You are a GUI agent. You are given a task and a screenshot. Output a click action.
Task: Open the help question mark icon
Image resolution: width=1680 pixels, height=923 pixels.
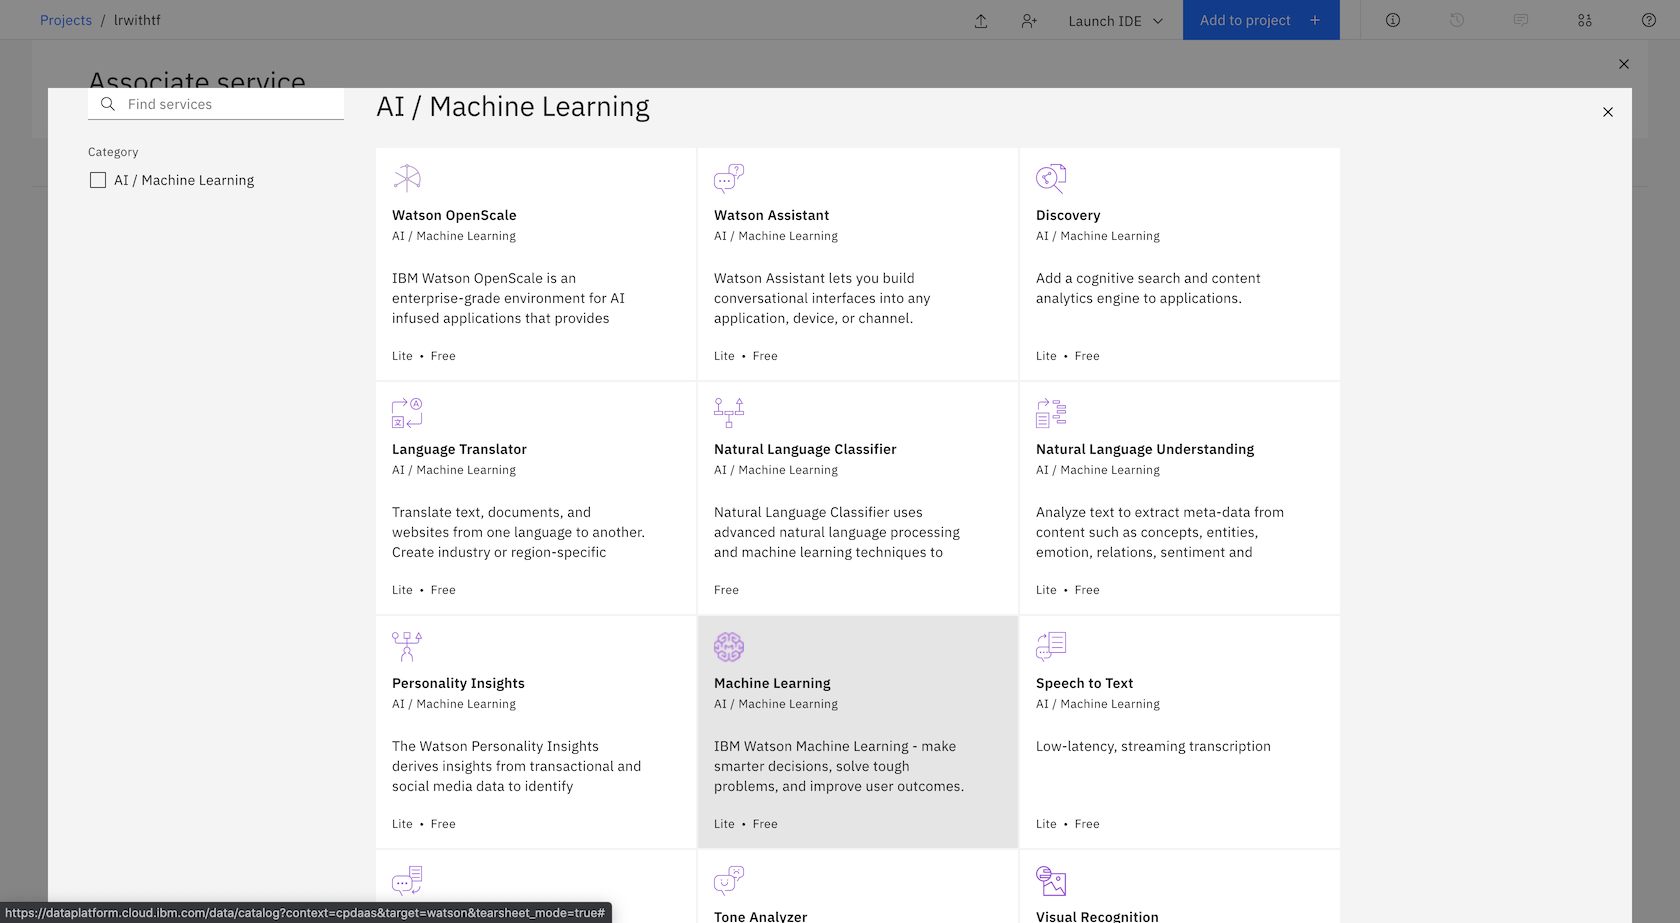click(x=1649, y=20)
